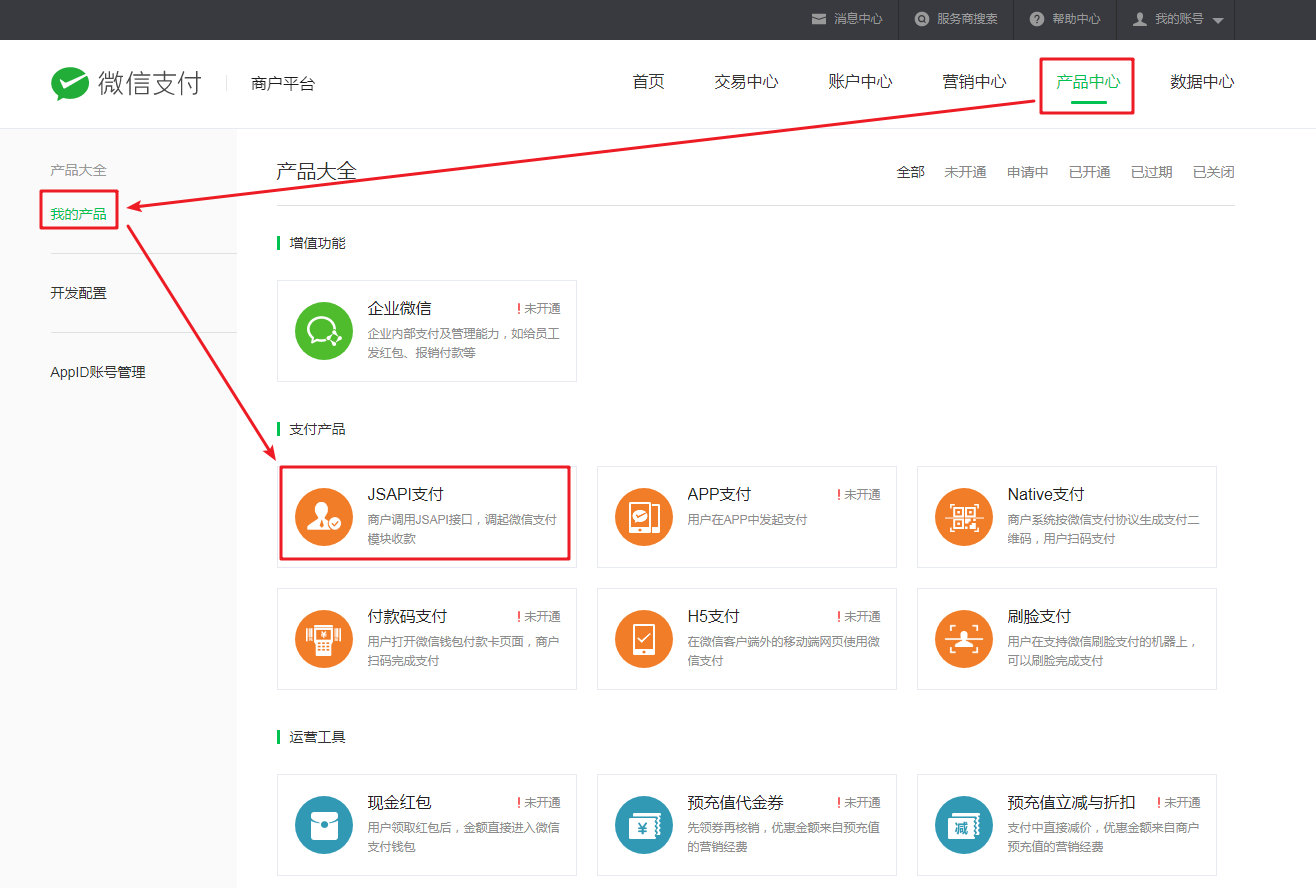This screenshot has width=1316, height=888.
Task: Filter products by 已关闭 status
Action: coord(1214,172)
